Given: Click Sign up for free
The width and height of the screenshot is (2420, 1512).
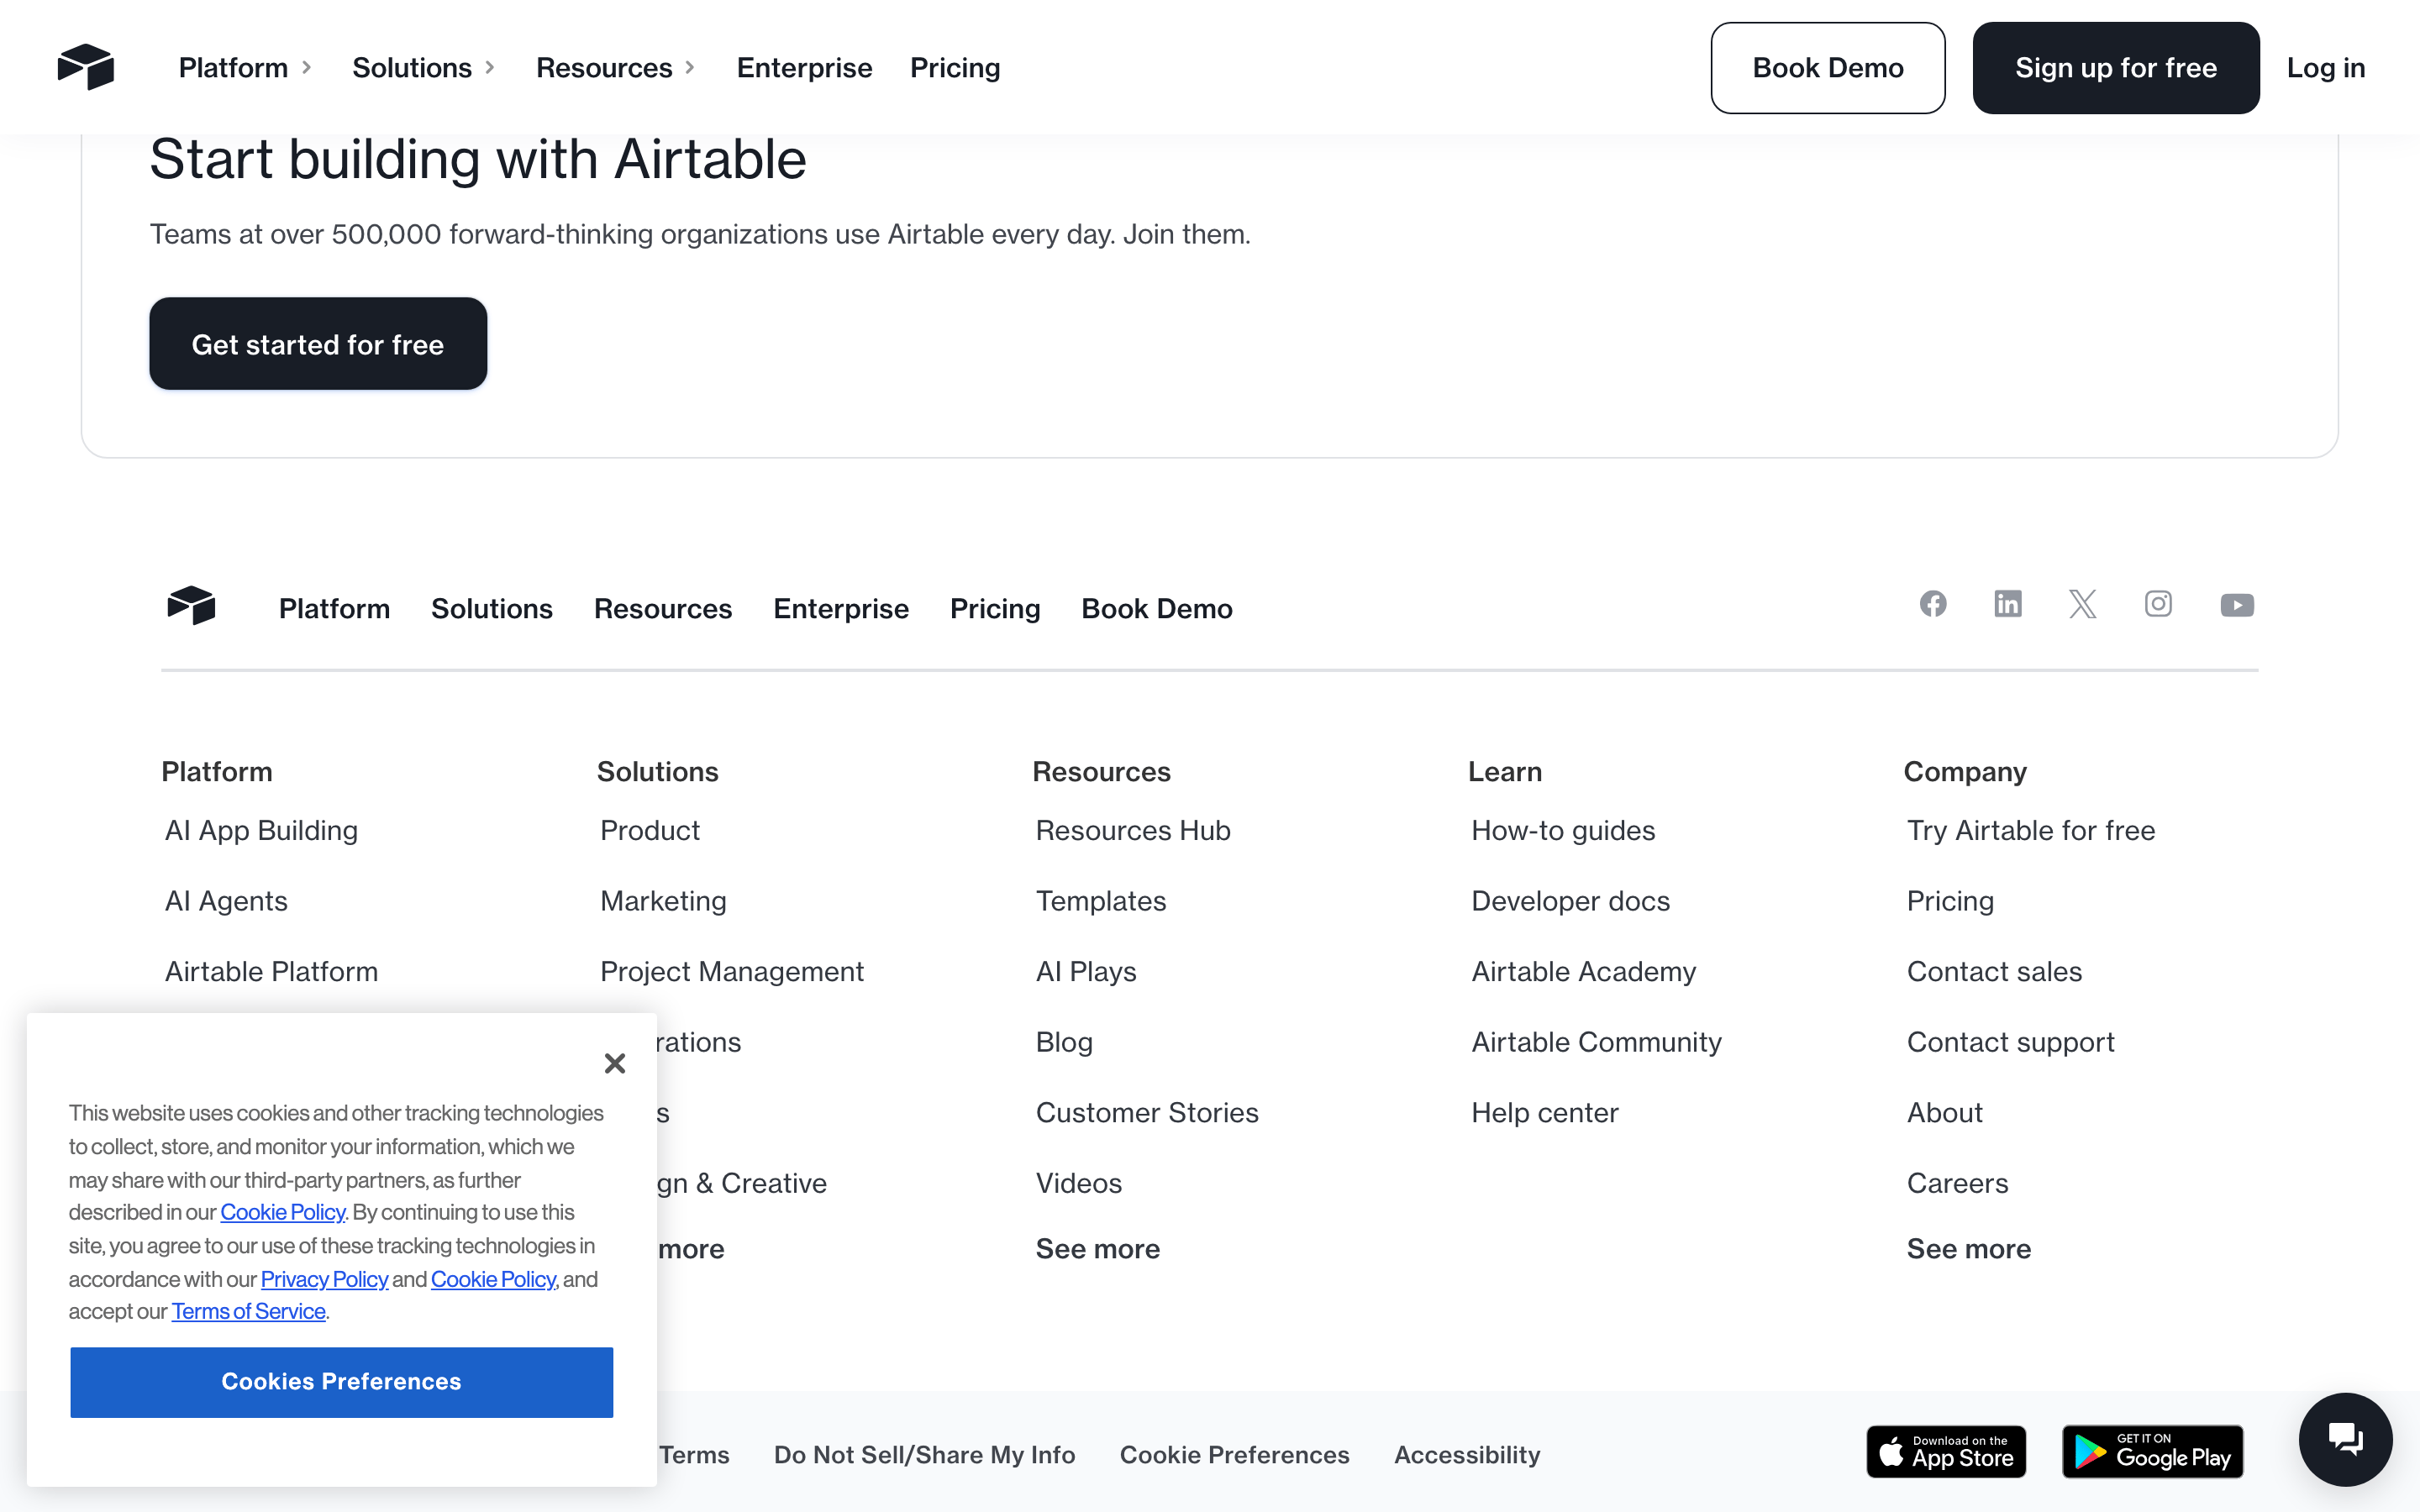Looking at the screenshot, I should (x=2116, y=68).
